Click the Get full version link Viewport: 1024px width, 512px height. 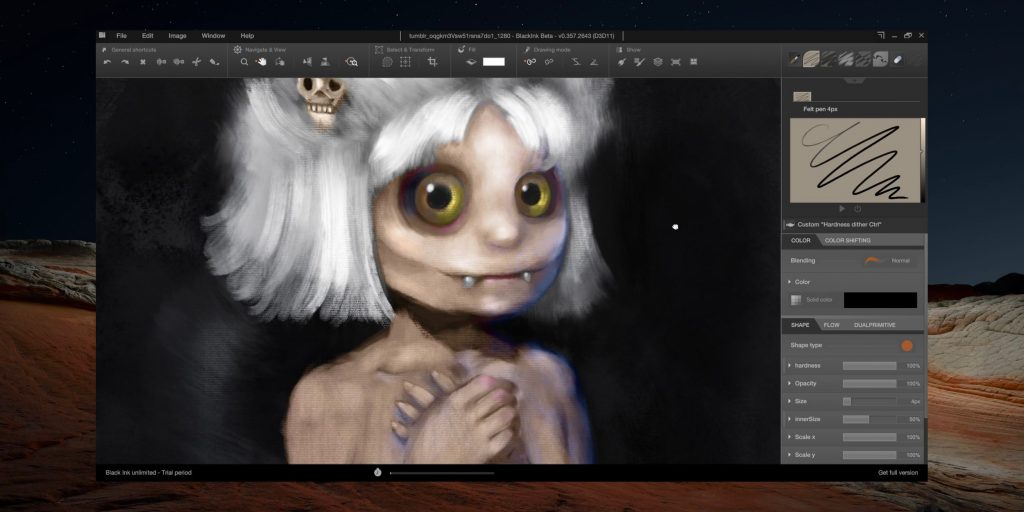[x=897, y=472]
